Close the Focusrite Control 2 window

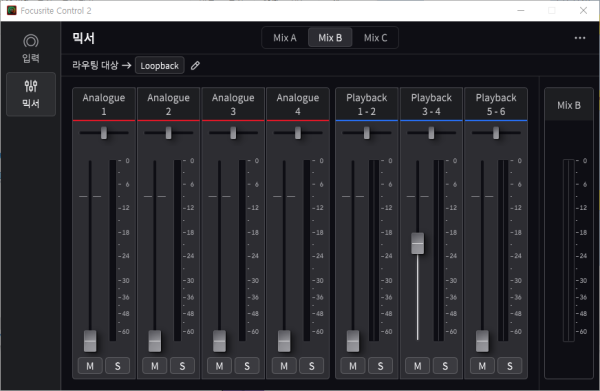[x=583, y=10]
